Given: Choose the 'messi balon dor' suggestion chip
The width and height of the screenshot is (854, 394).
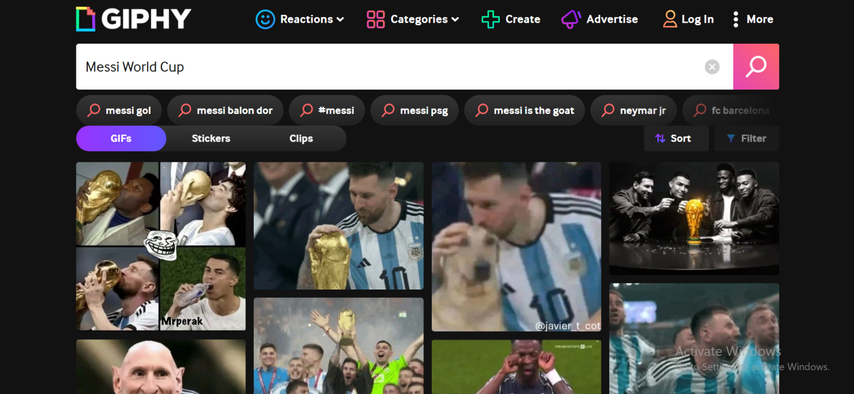Looking at the screenshot, I should 225,111.
